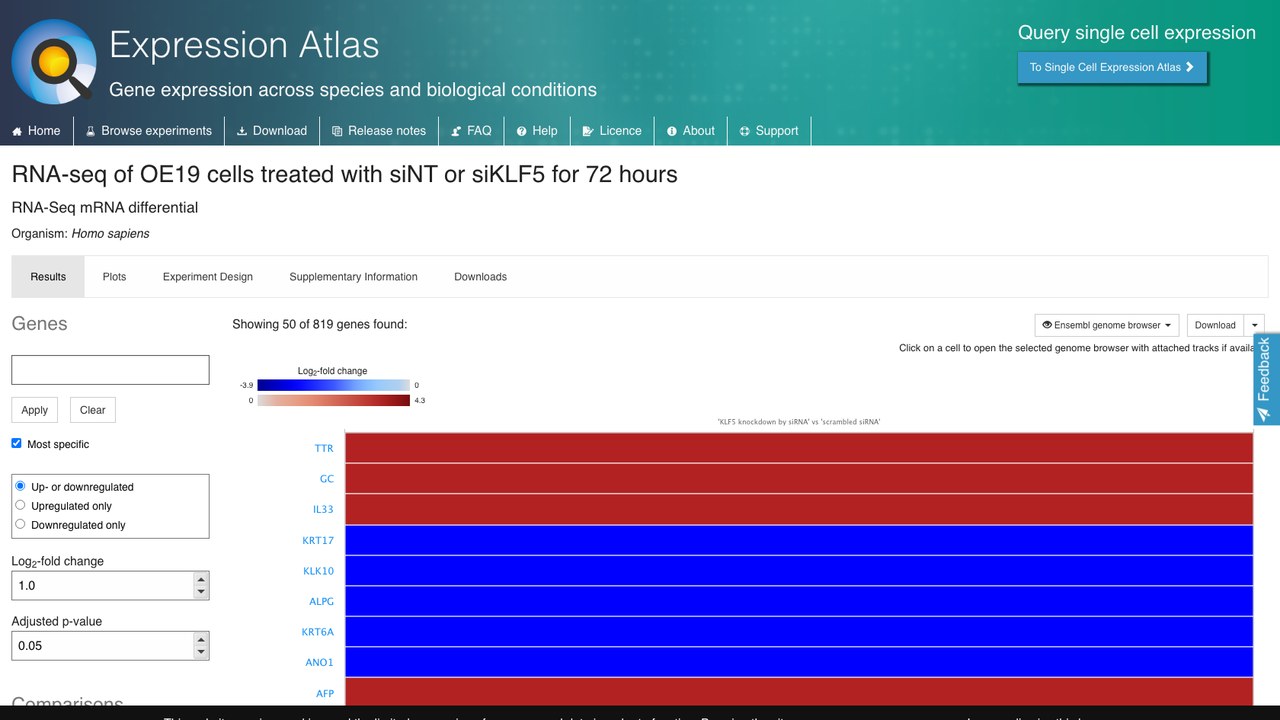Click the KLK10 heatmap cell
Viewport: 1280px width, 720px height.
[x=799, y=571]
